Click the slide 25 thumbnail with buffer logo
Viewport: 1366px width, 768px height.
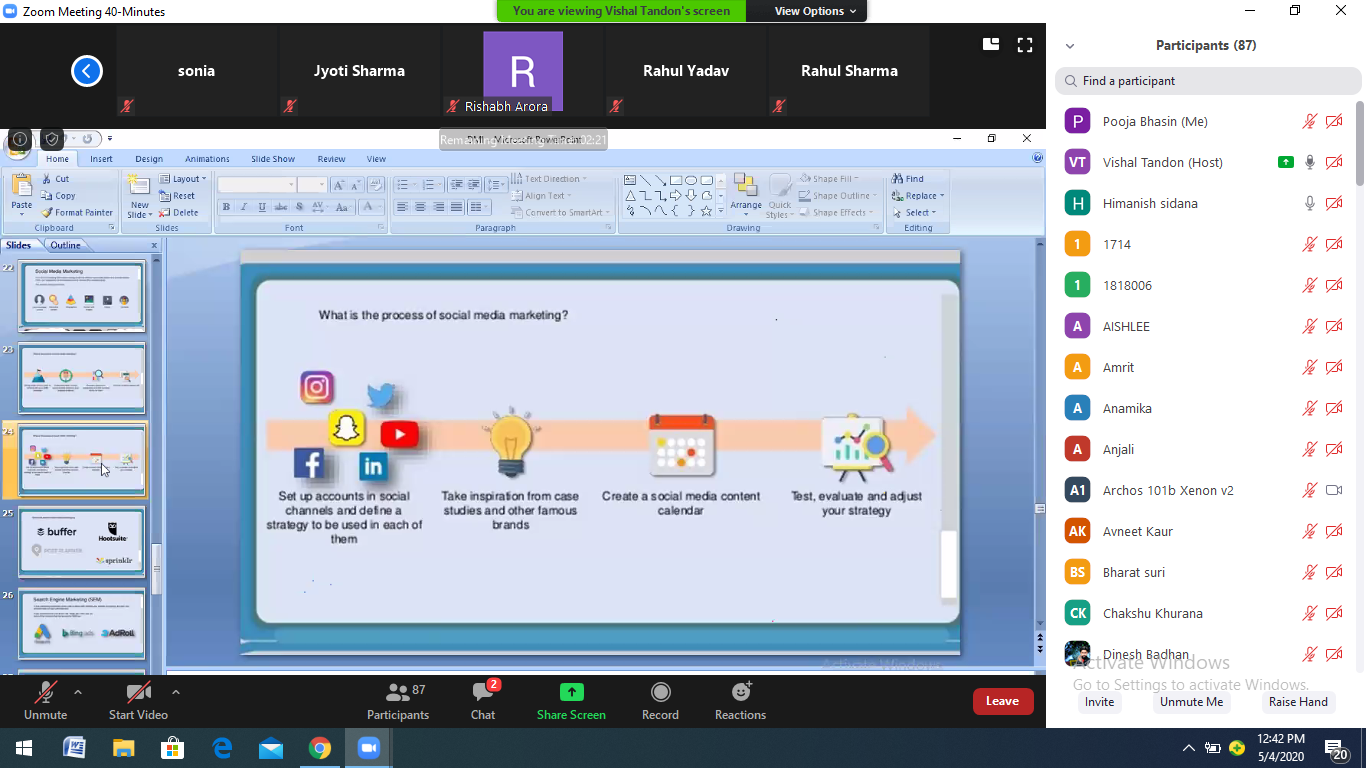pyautogui.click(x=82, y=541)
